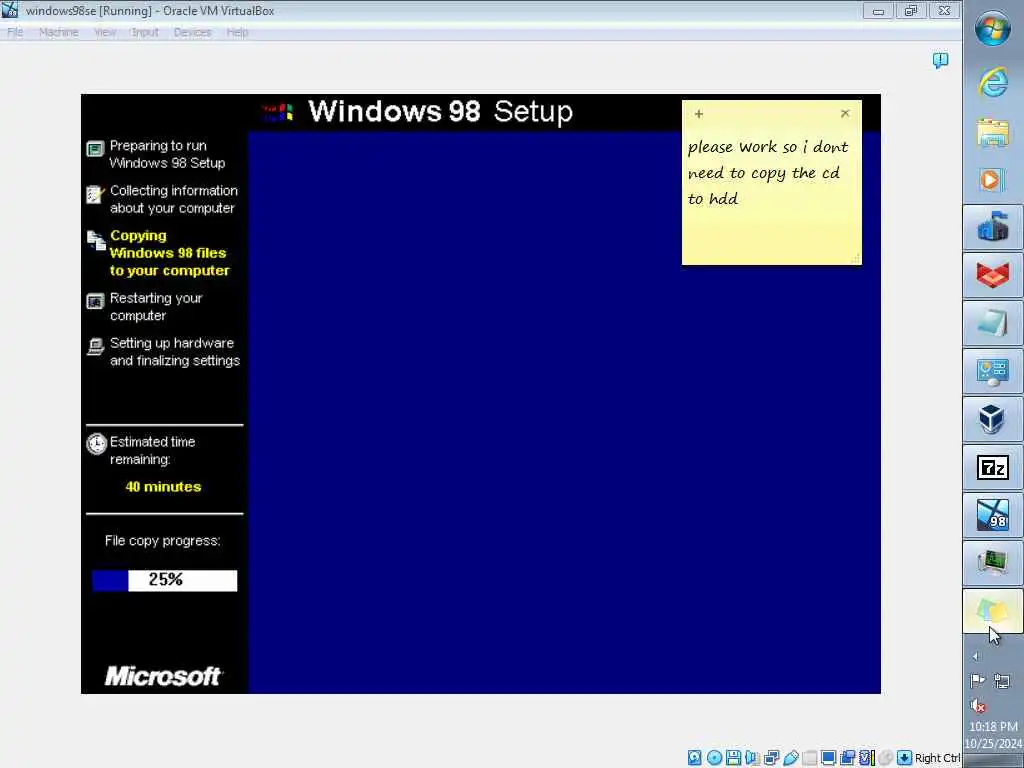This screenshot has height=768, width=1024.
Task: Switch to the Notepad taskbar button
Action: [993, 323]
